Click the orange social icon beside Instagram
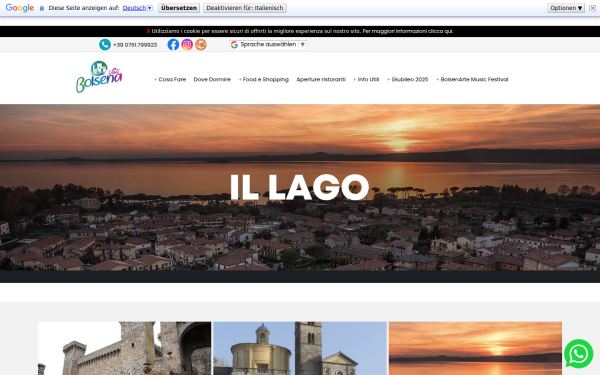Image resolution: width=600 pixels, height=375 pixels. coord(201,45)
